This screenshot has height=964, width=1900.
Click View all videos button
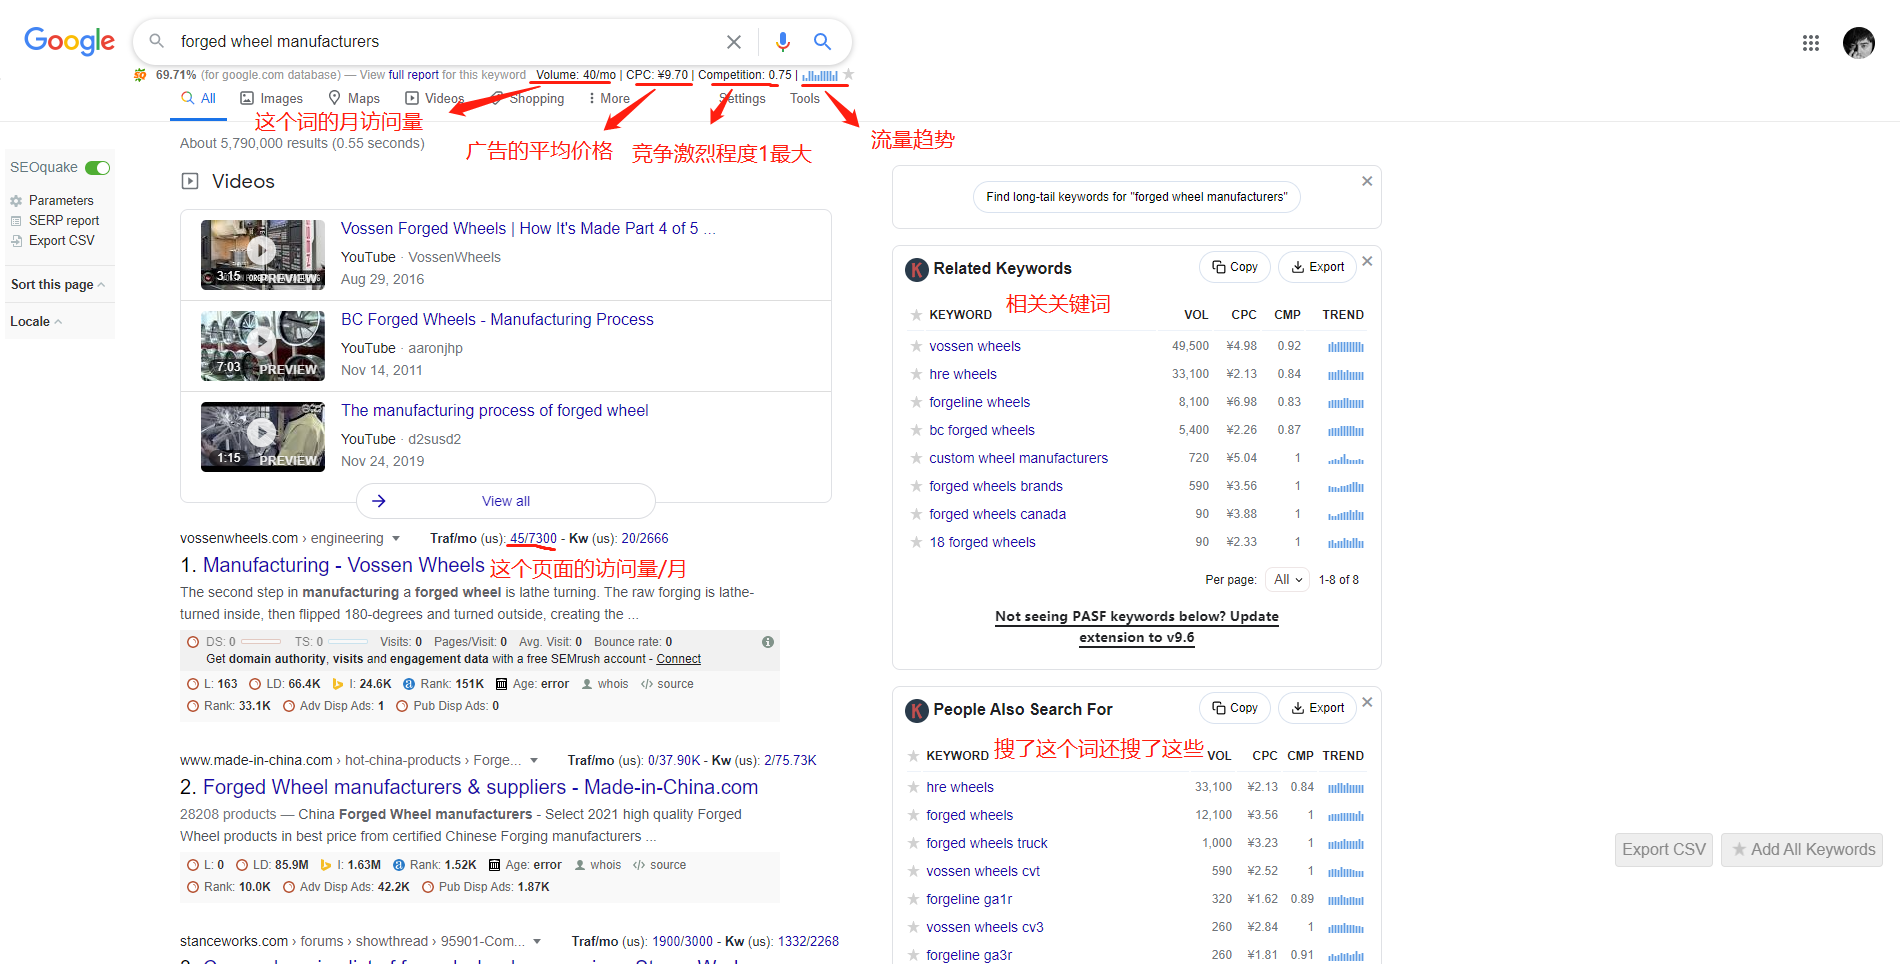[506, 501]
